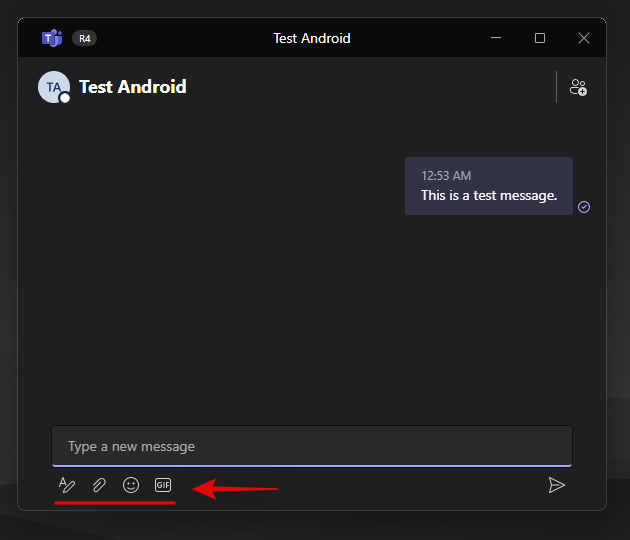Maximize the chat window
630x540 pixels.
click(540, 38)
